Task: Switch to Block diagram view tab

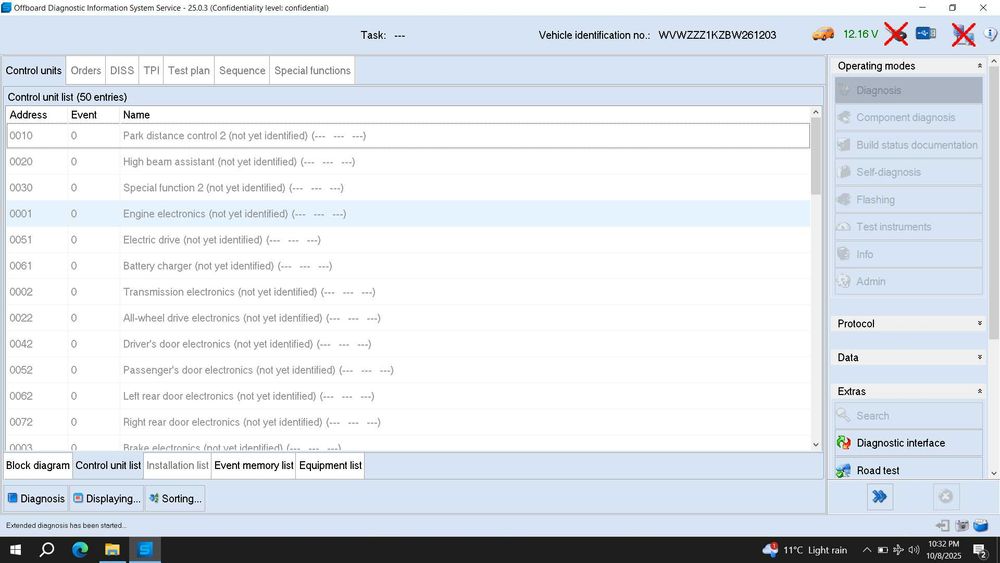Action: coord(38,465)
